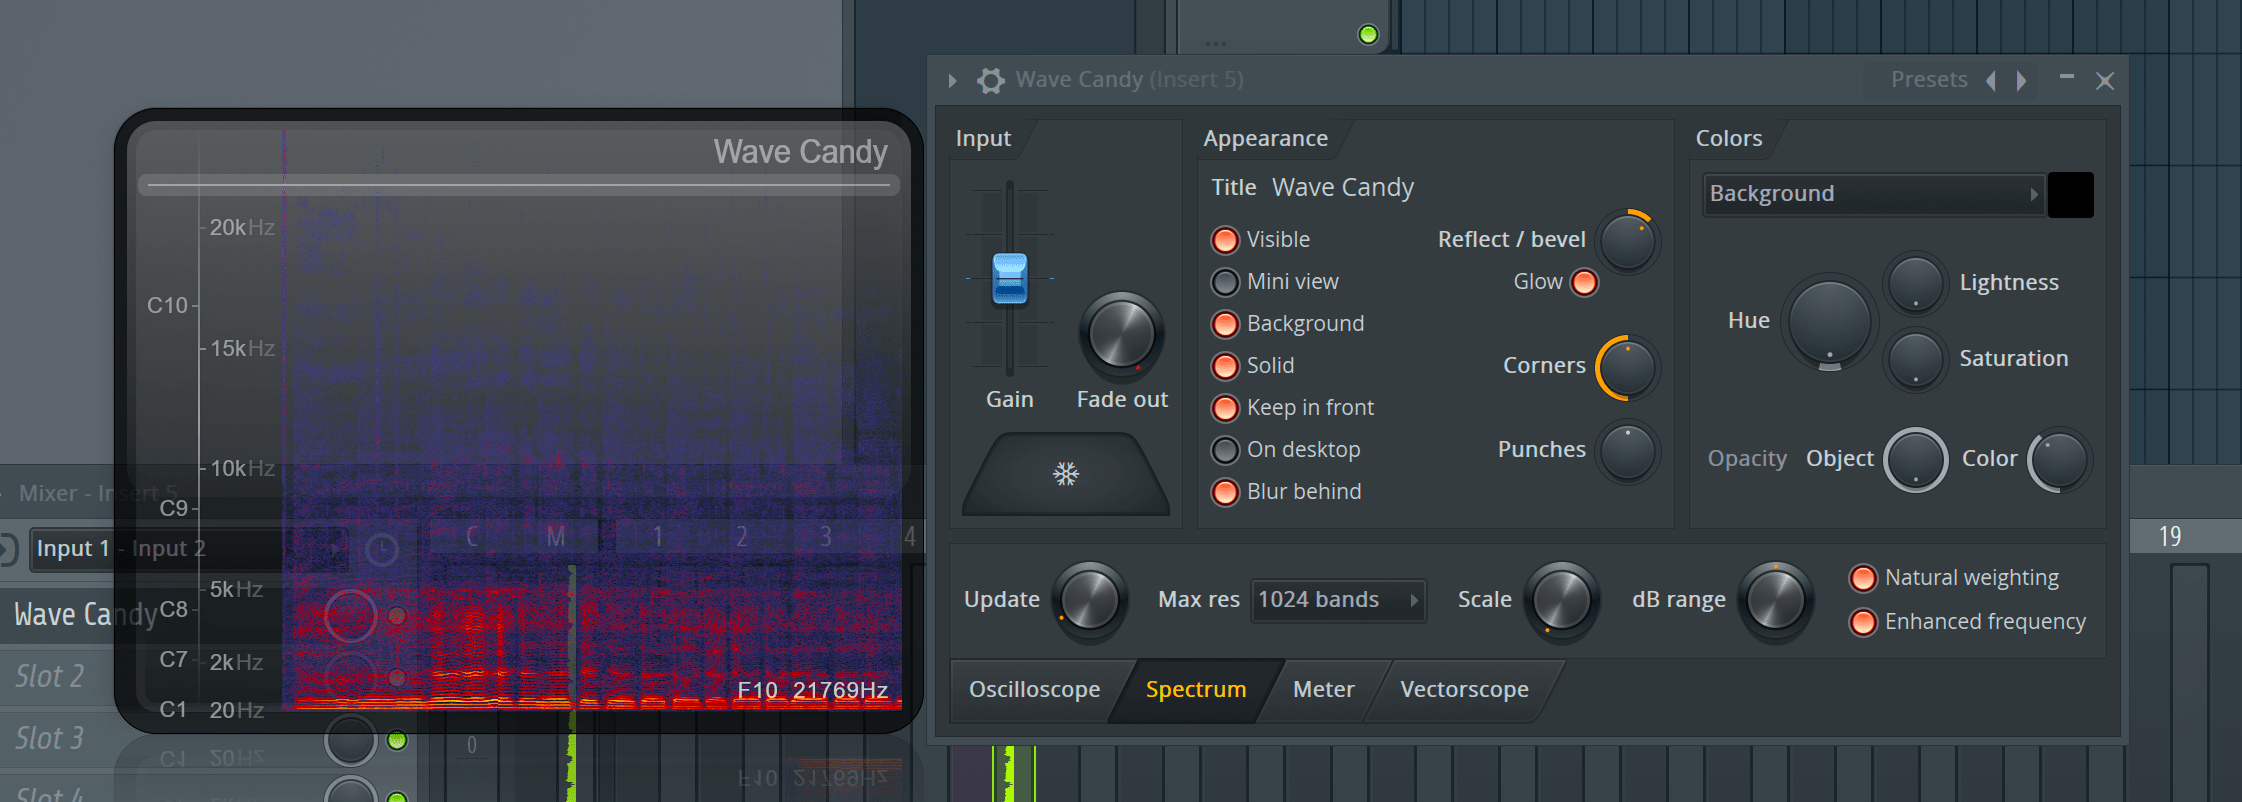
Task: Toggle the Visible option
Action: tap(1225, 240)
